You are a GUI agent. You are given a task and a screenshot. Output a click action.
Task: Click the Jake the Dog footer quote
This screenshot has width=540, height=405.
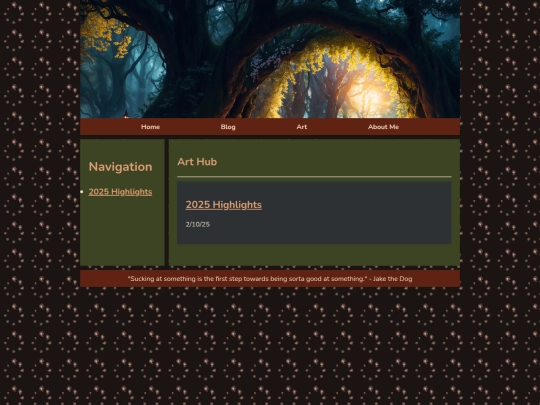[x=270, y=279]
